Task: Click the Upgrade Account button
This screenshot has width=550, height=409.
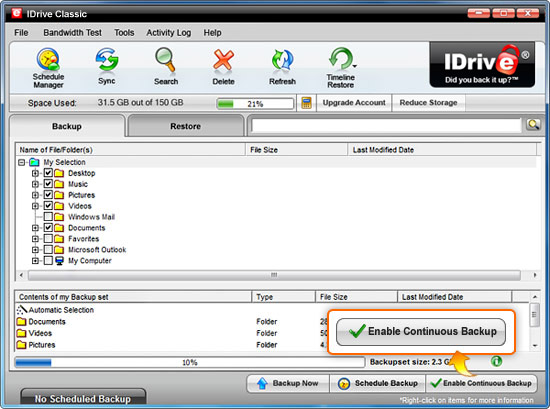Action: [354, 103]
